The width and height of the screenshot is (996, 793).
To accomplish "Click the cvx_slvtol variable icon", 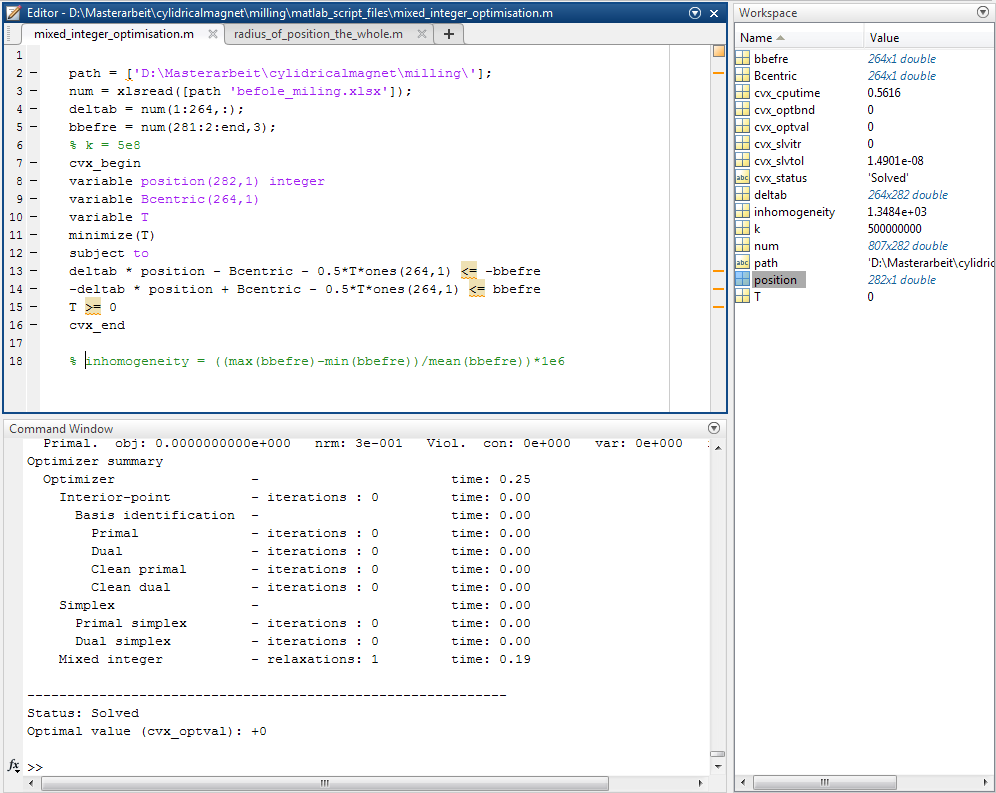I will point(743,161).
